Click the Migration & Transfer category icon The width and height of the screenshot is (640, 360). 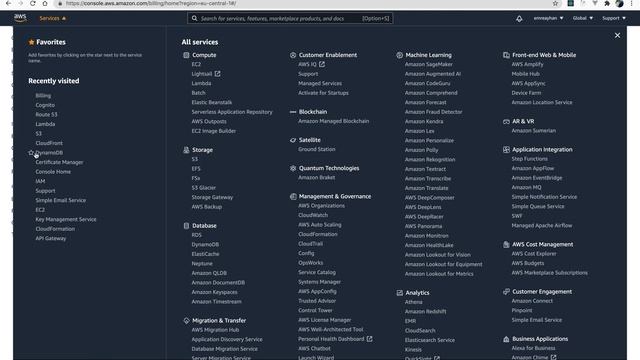[186, 320]
